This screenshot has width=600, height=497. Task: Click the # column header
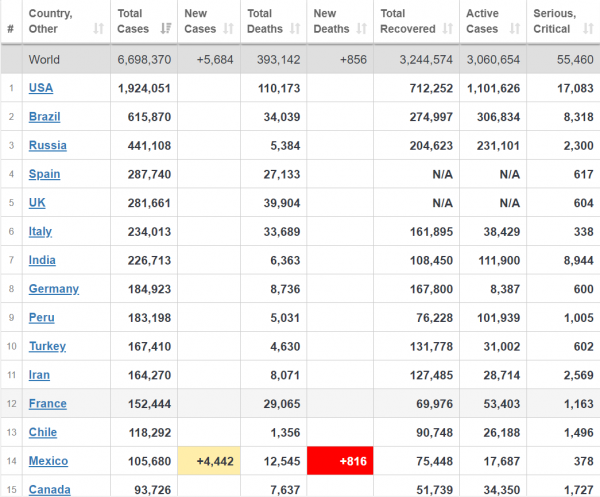click(11, 29)
